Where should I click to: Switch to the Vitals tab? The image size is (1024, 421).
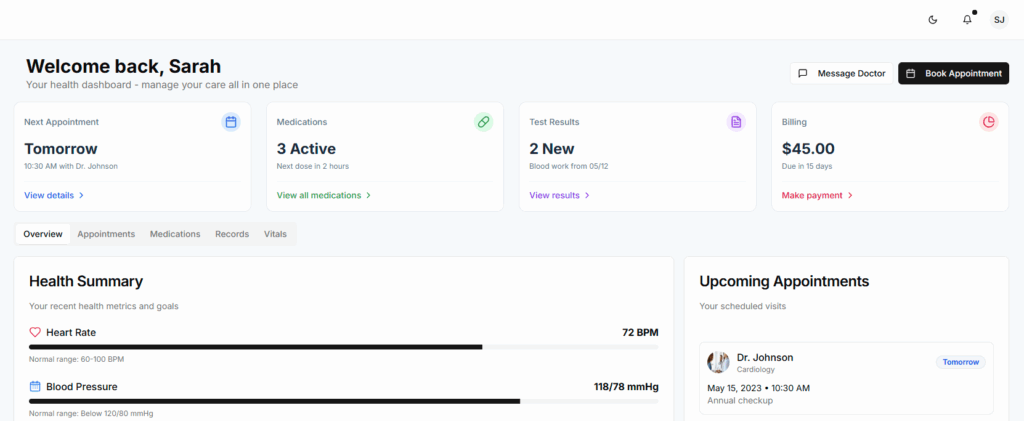point(275,234)
